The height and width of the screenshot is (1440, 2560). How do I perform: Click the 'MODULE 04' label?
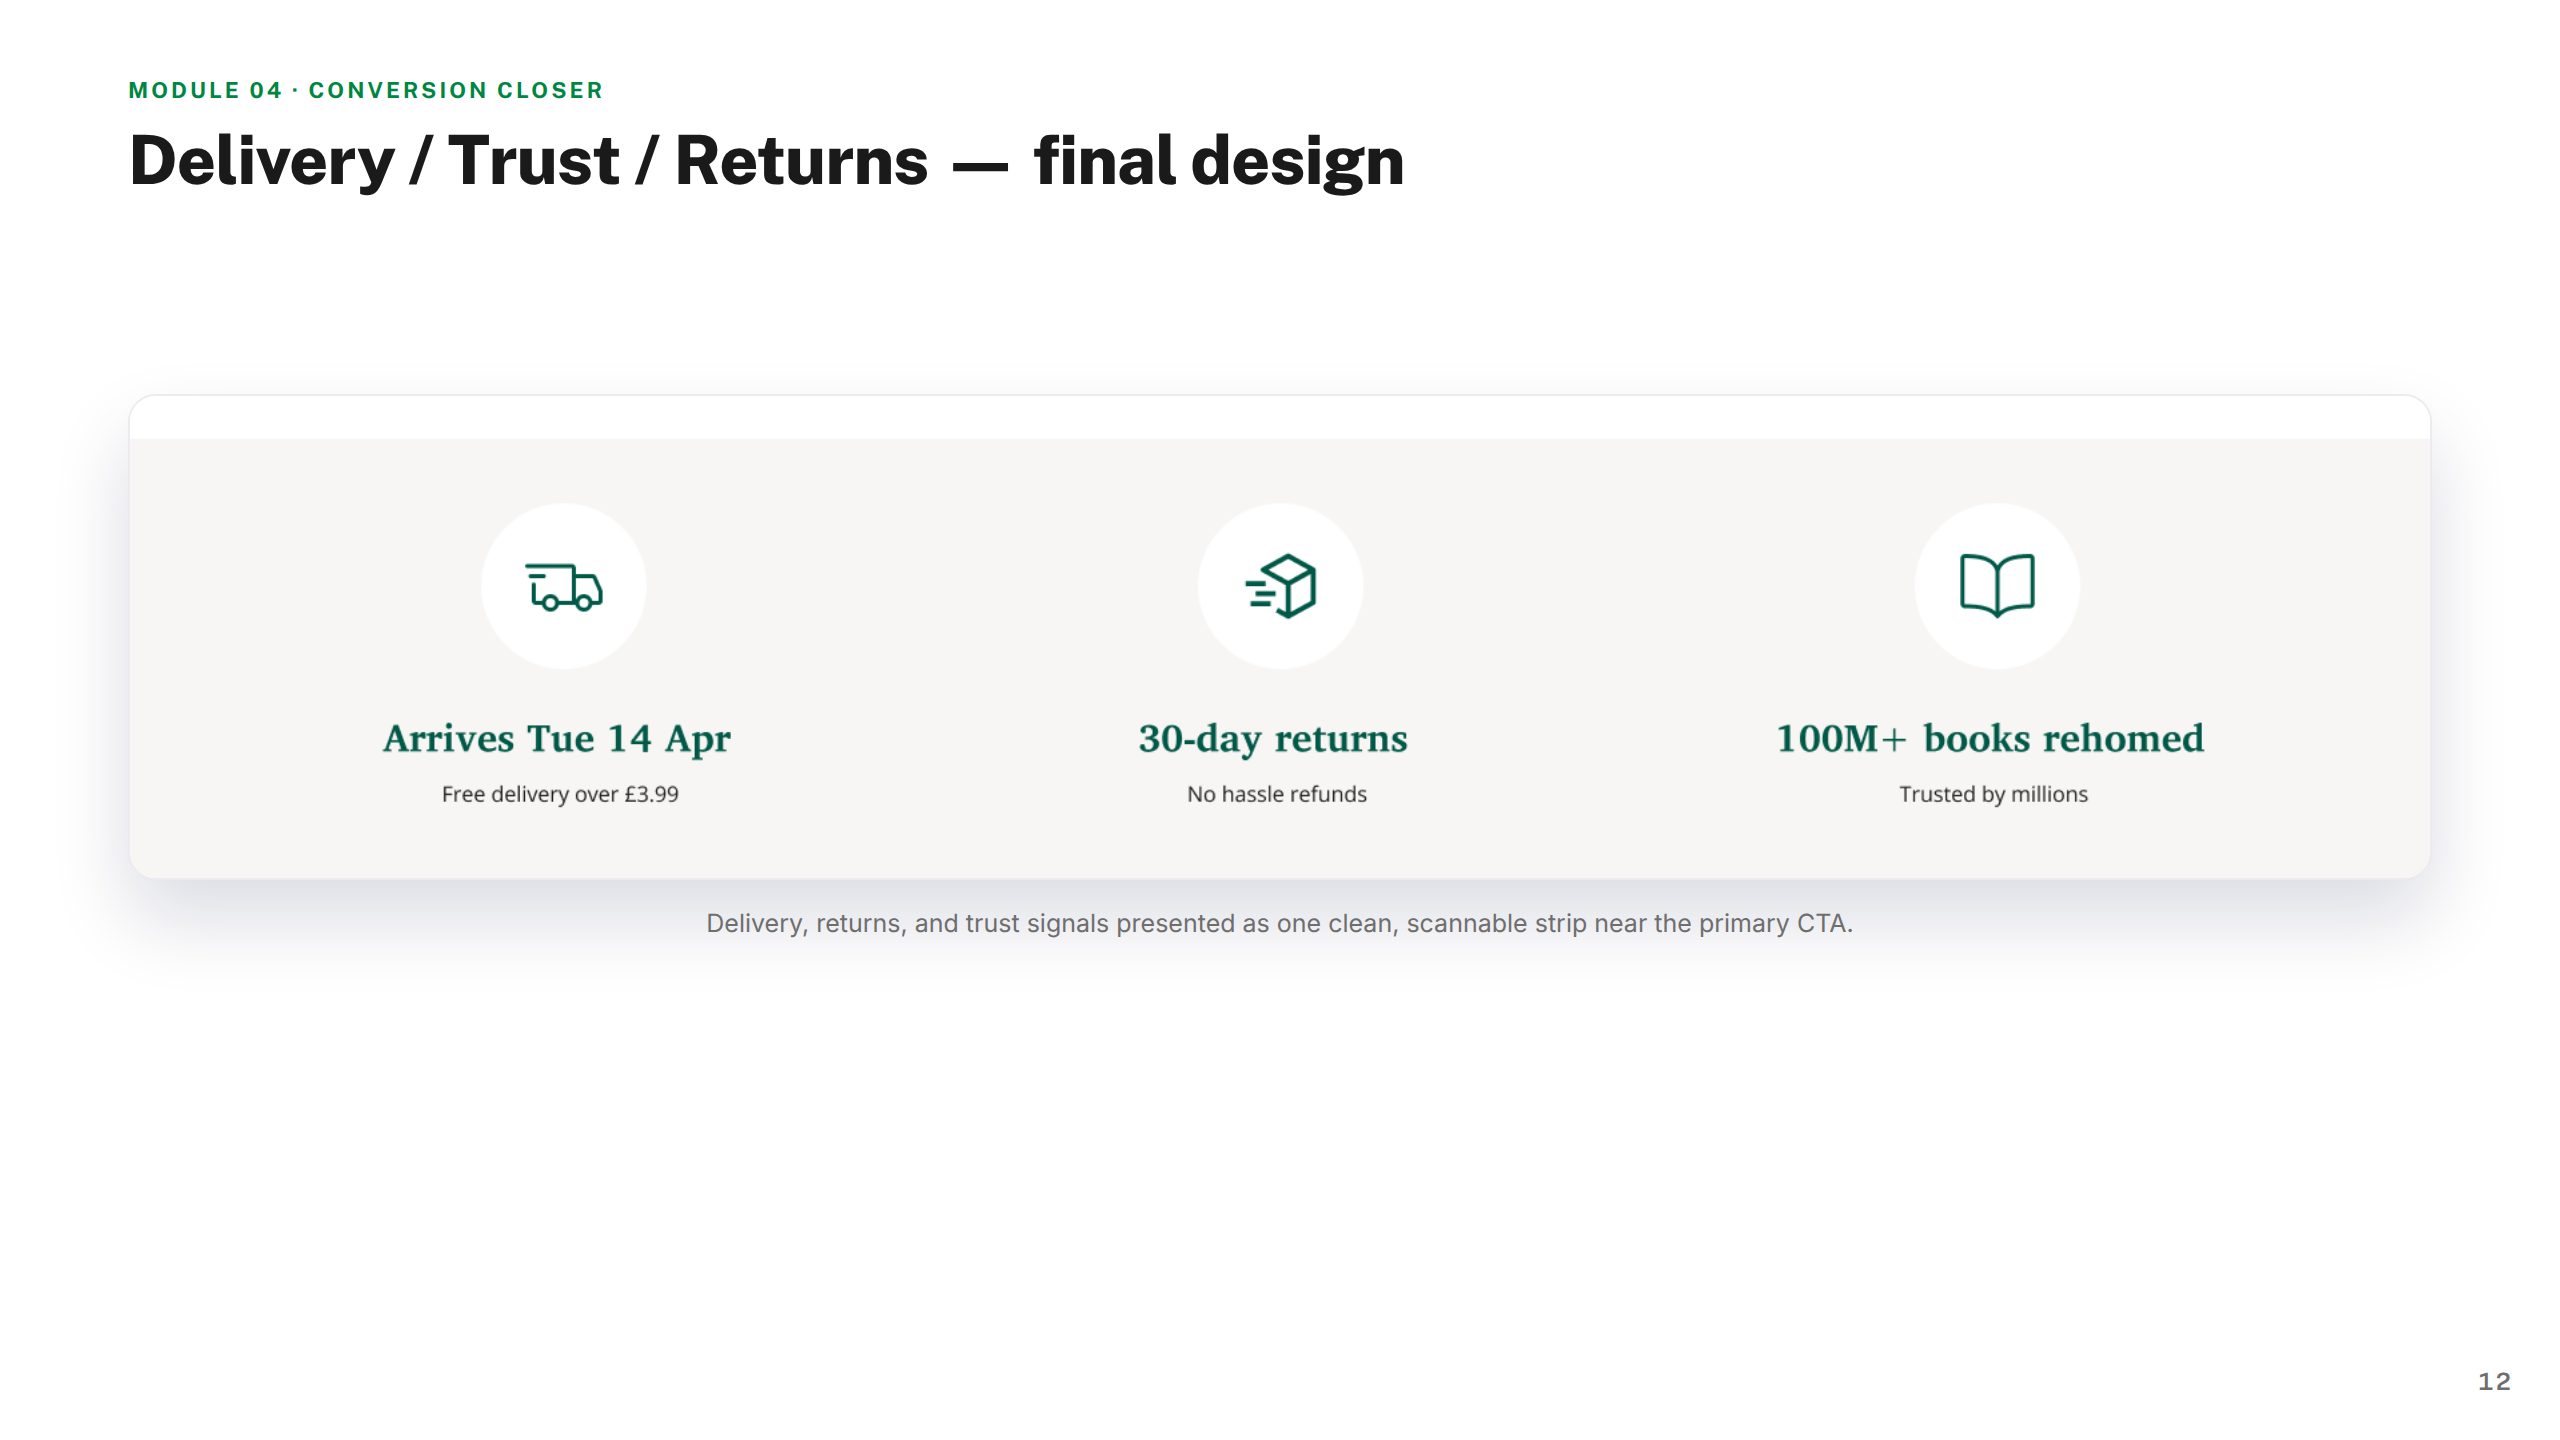pyautogui.click(x=206, y=90)
